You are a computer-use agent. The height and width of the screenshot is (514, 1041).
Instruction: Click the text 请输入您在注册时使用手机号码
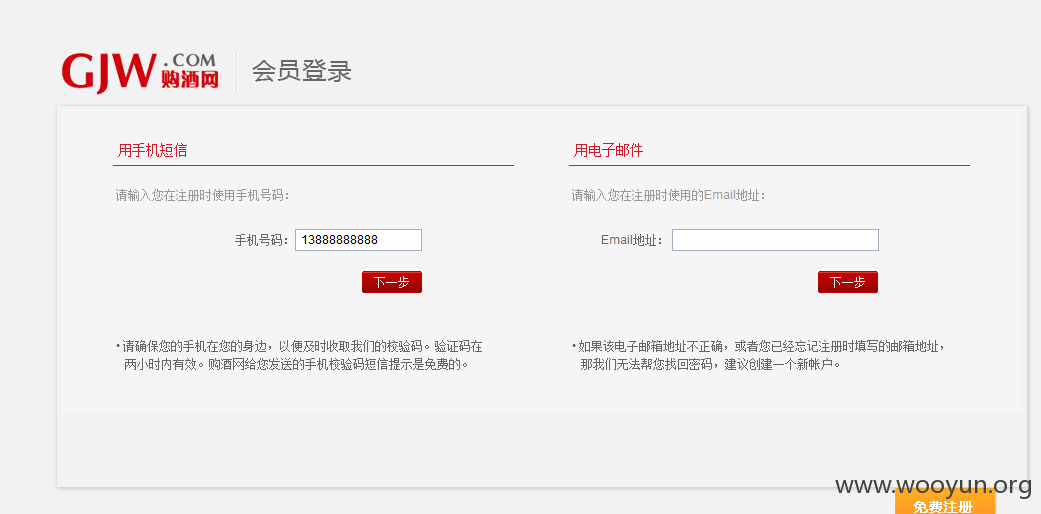(x=202, y=196)
